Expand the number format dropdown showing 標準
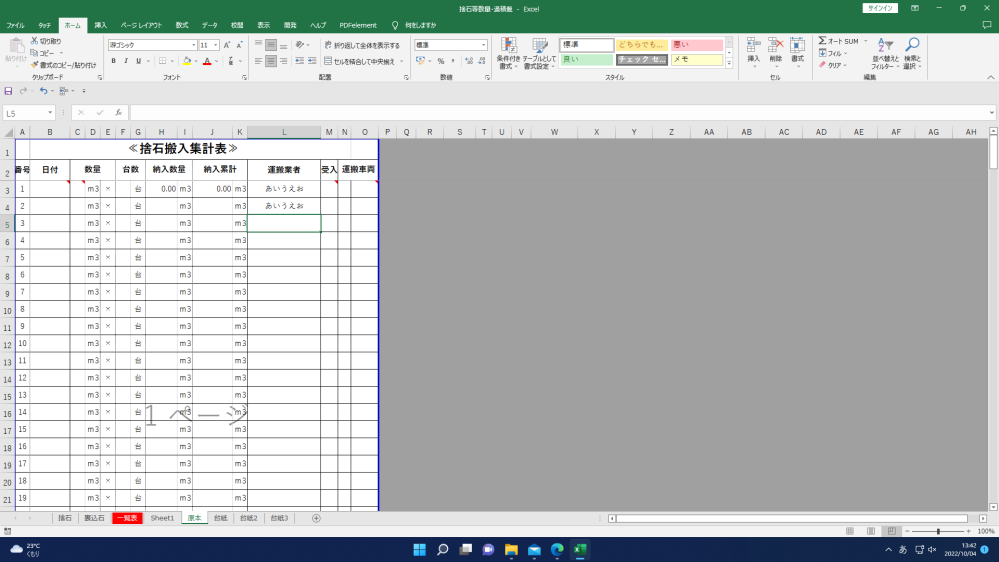Screen dimensions: 999x562 click(x=484, y=45)
